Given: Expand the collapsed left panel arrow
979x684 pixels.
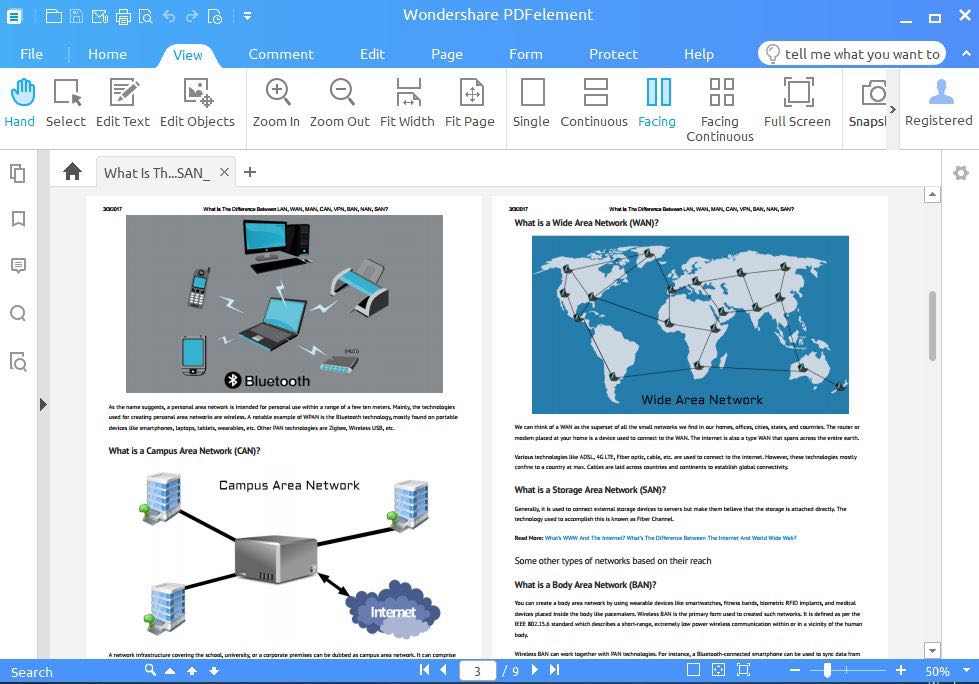Looking at the screenshot, I should point(43,404).
